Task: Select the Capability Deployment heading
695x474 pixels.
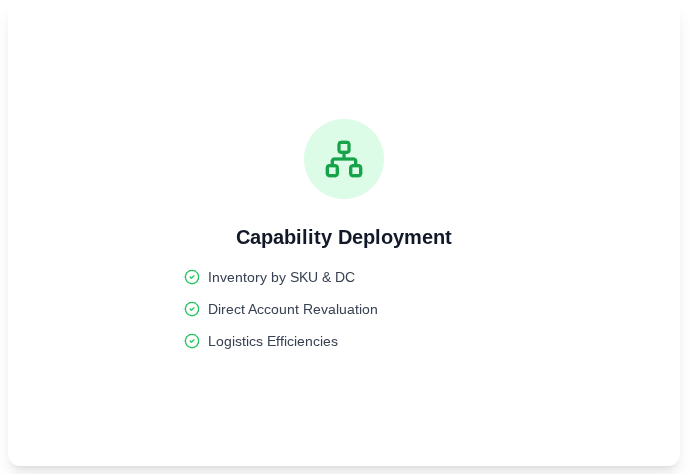Action: click(343, 237)
